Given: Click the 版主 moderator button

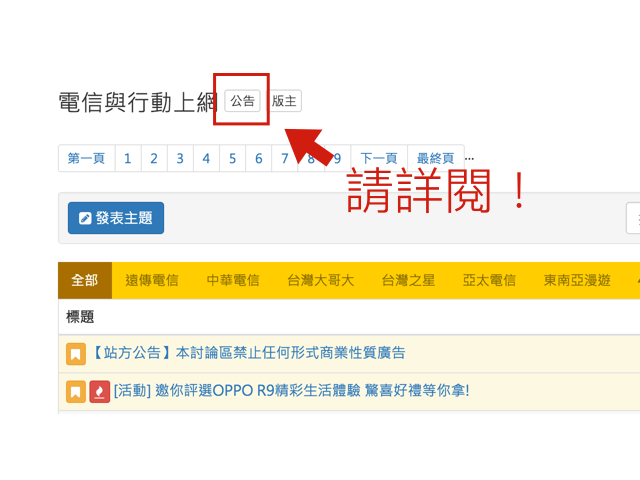Looking at the screenshot, I should point(285,101).
